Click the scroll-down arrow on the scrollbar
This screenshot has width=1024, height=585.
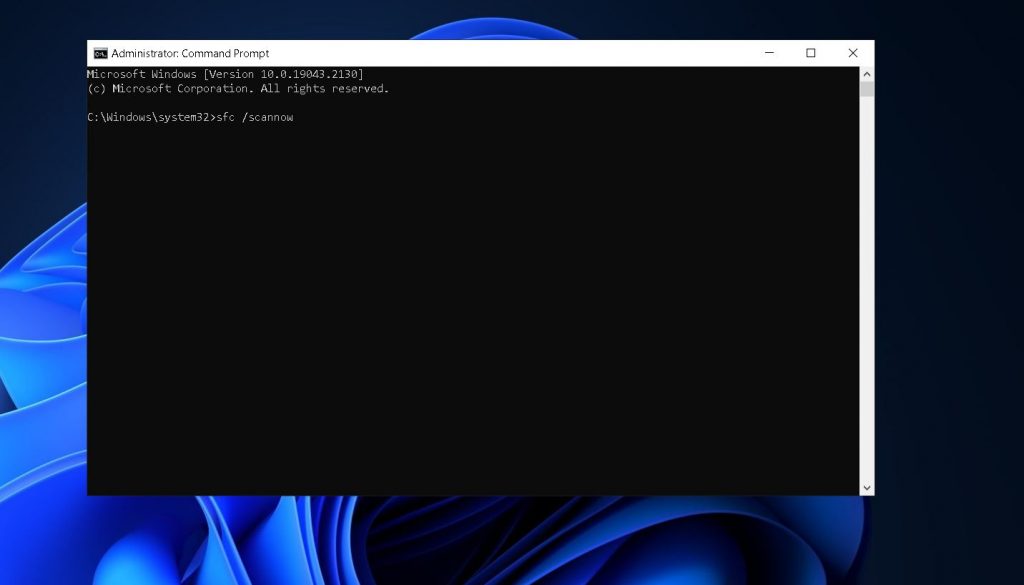click(x=866, y=487)
